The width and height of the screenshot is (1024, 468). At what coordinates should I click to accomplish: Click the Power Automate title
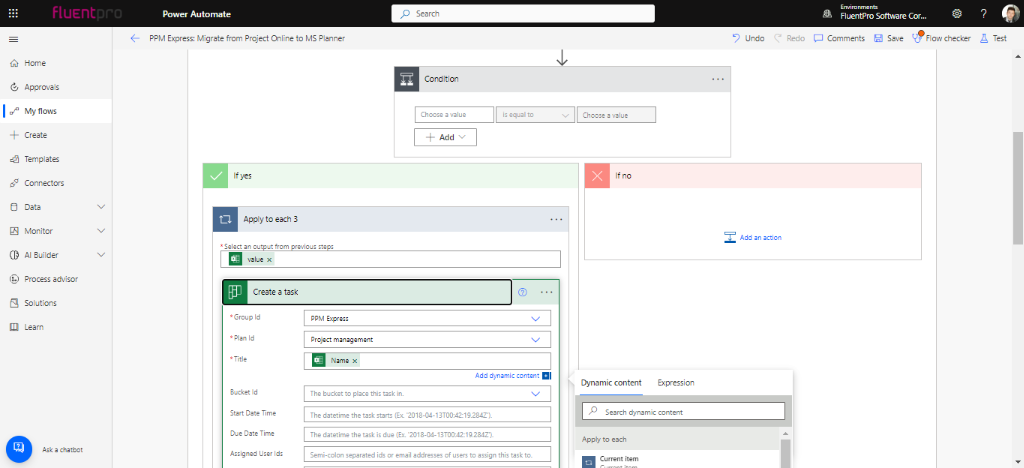(x=196, y=14)
